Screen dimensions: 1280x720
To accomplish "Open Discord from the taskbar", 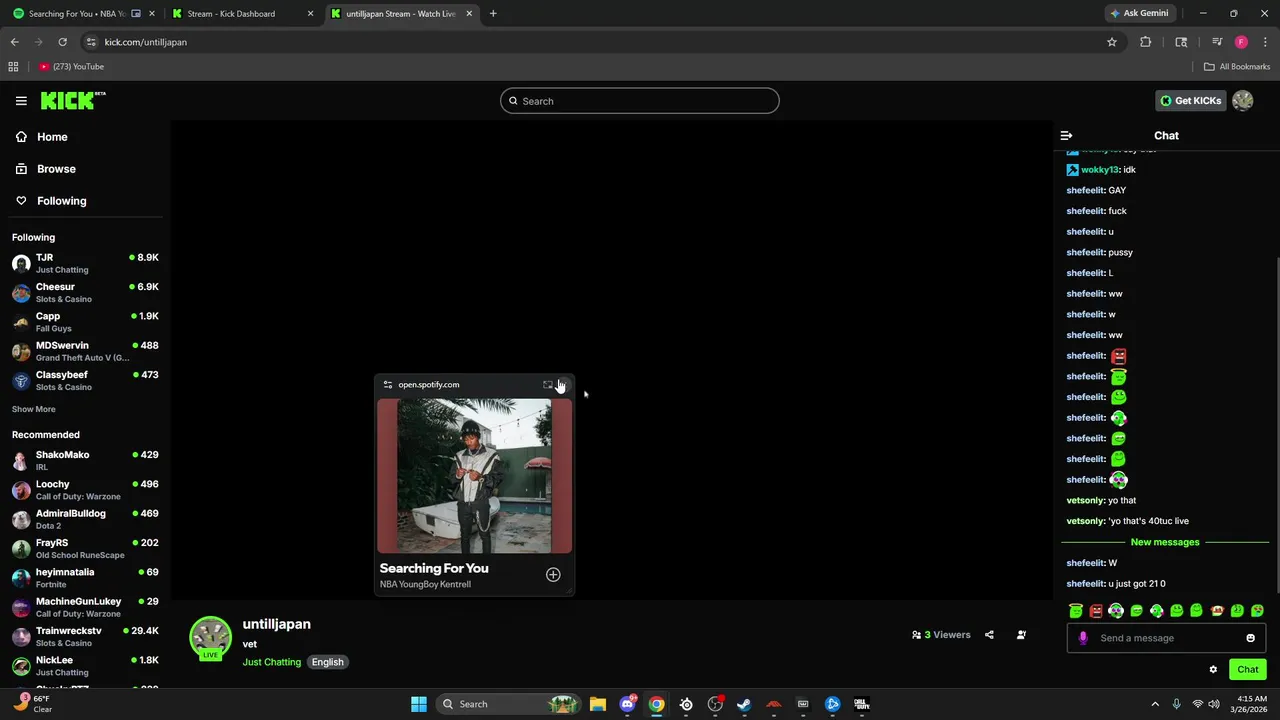I will 627,704.
